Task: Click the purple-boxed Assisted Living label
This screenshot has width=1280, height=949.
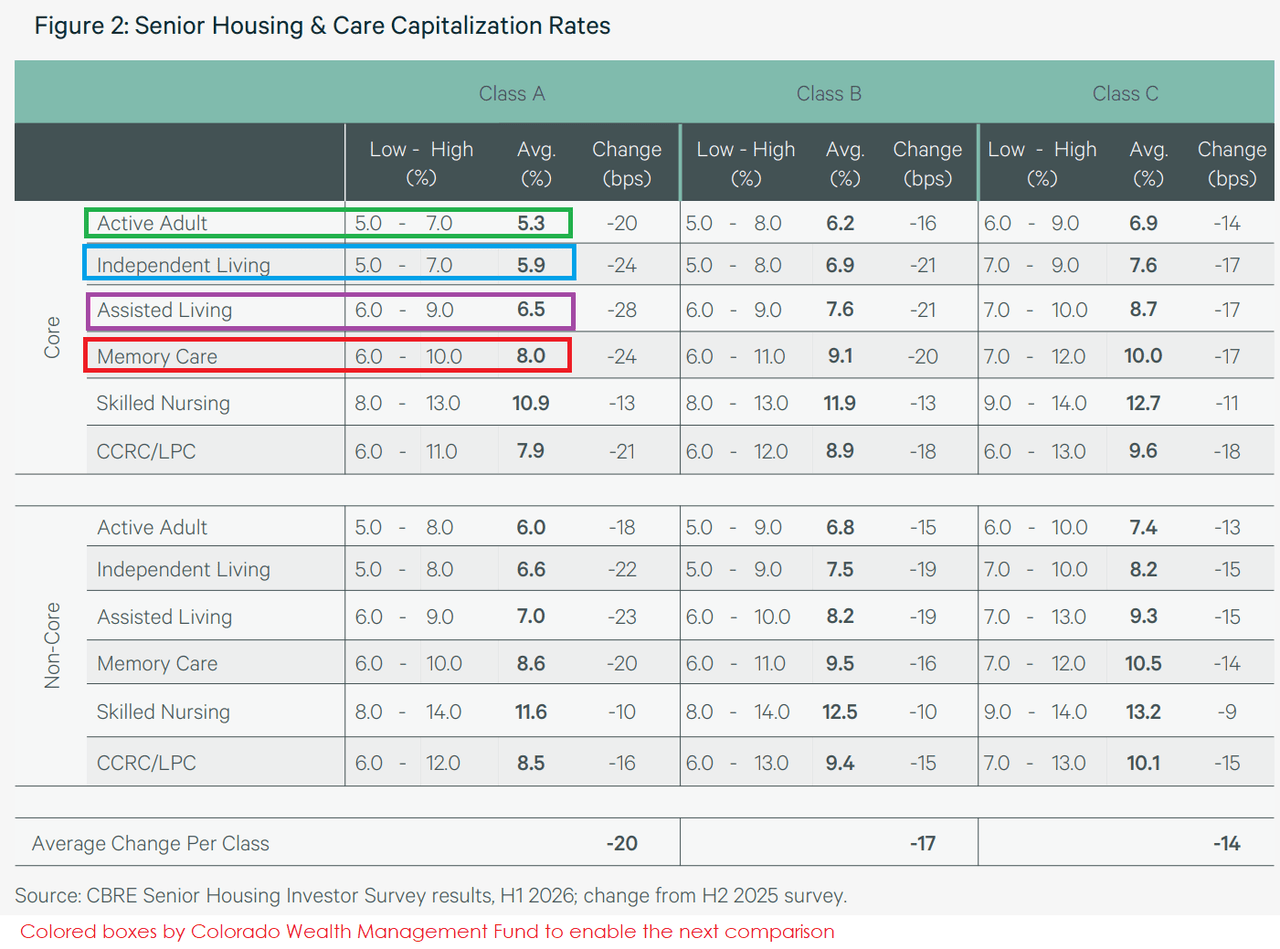Action: click(x=164, y=310)
